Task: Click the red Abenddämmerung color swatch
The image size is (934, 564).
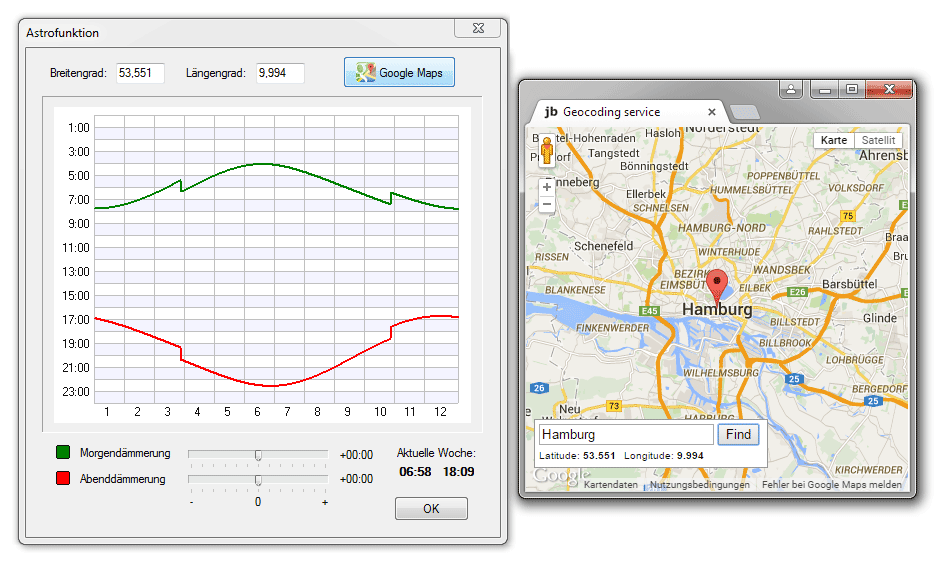Action: (x=63, y=478)
